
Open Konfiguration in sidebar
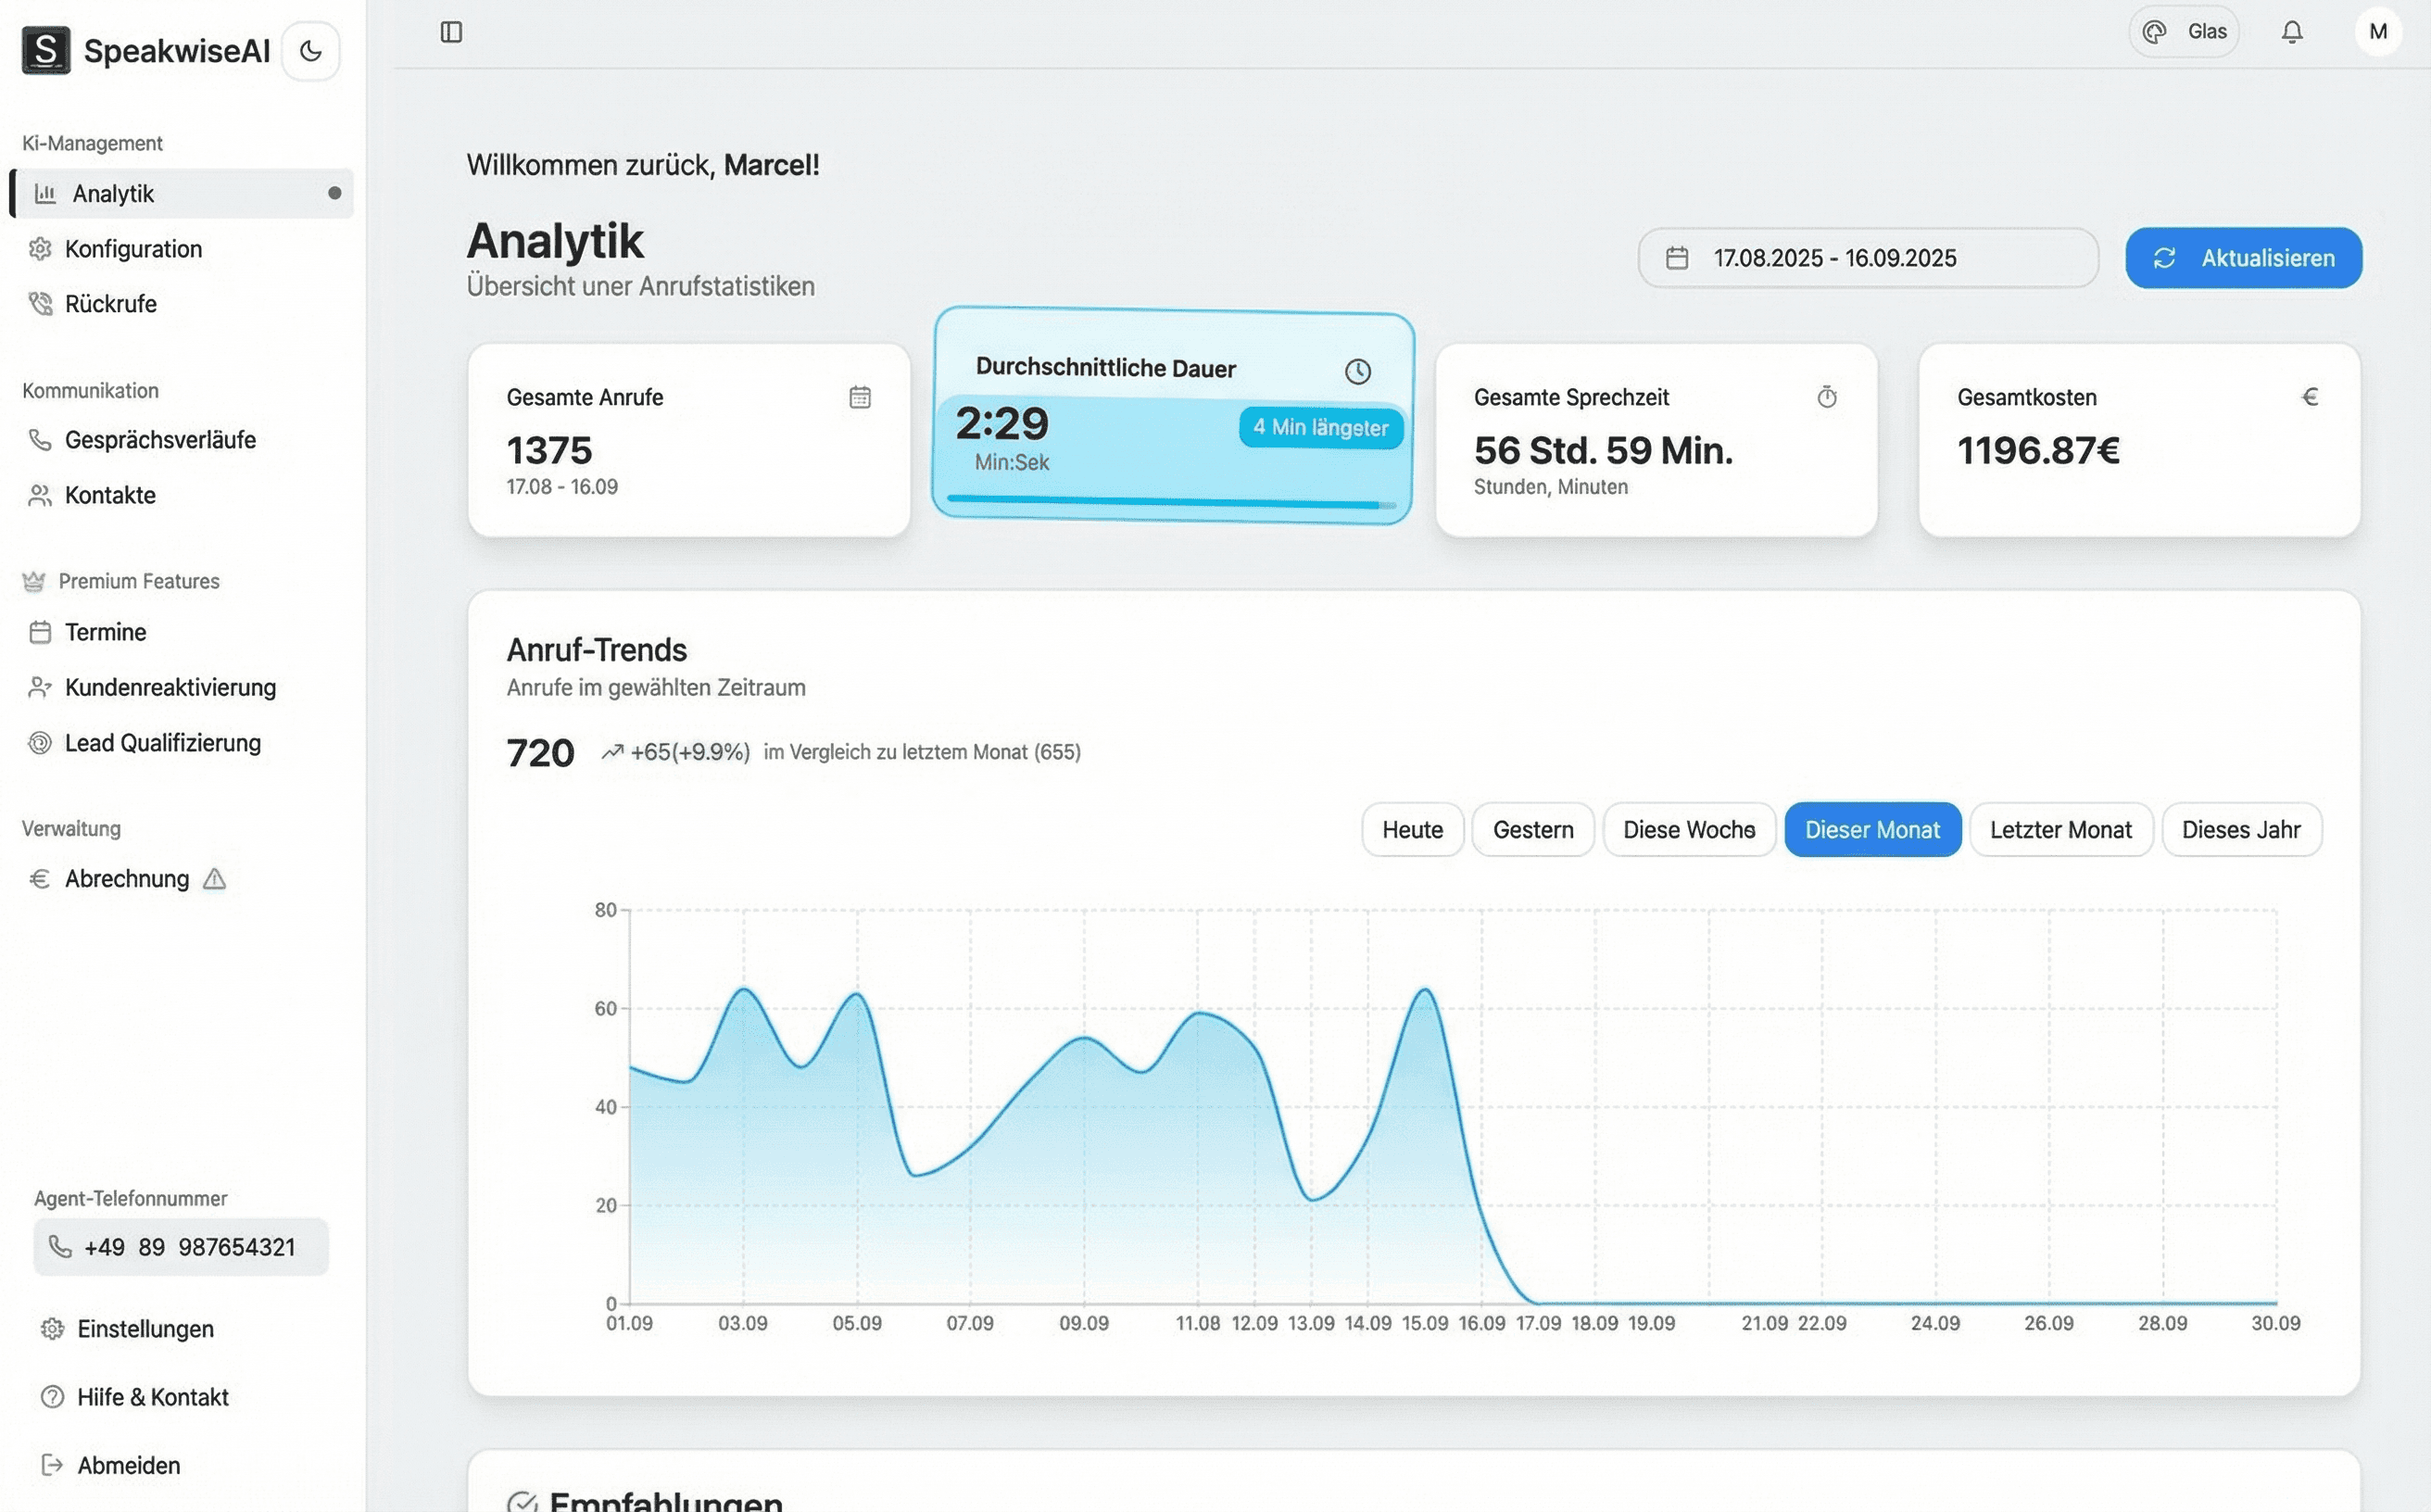click(x=133, y=249)
